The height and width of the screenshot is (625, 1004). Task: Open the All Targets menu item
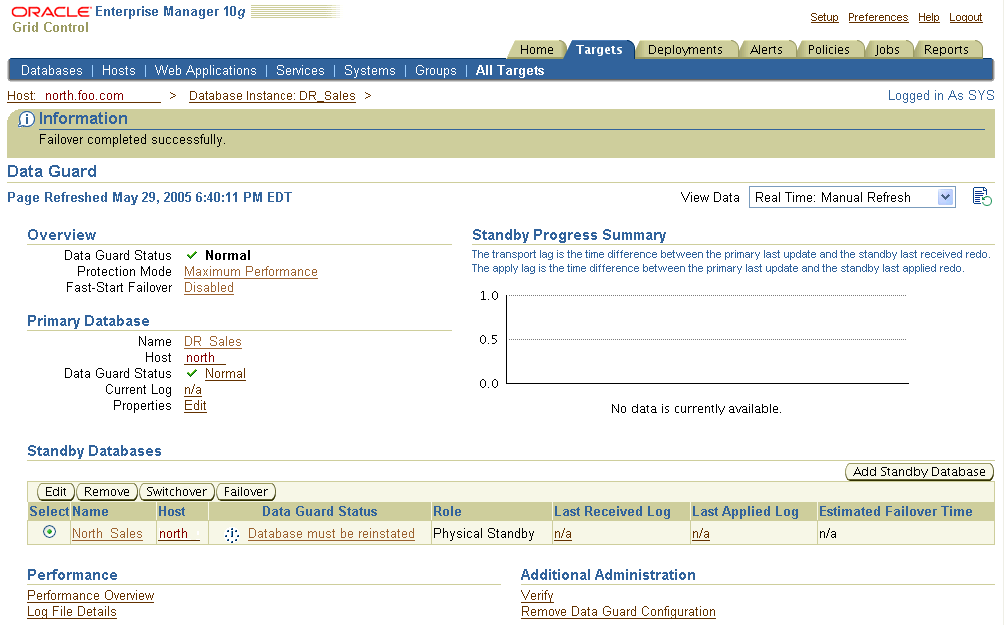[510, 70]
